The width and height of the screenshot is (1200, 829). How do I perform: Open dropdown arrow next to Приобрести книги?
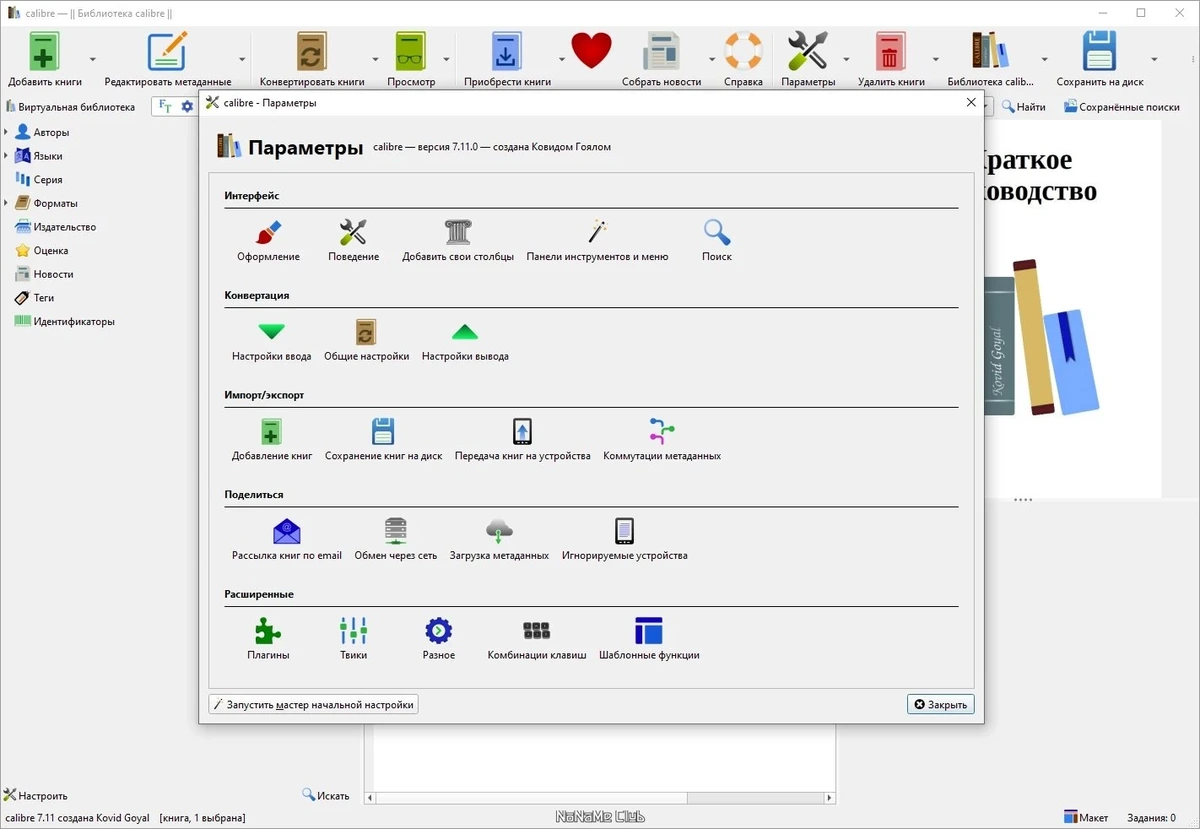tap(561, 59)
